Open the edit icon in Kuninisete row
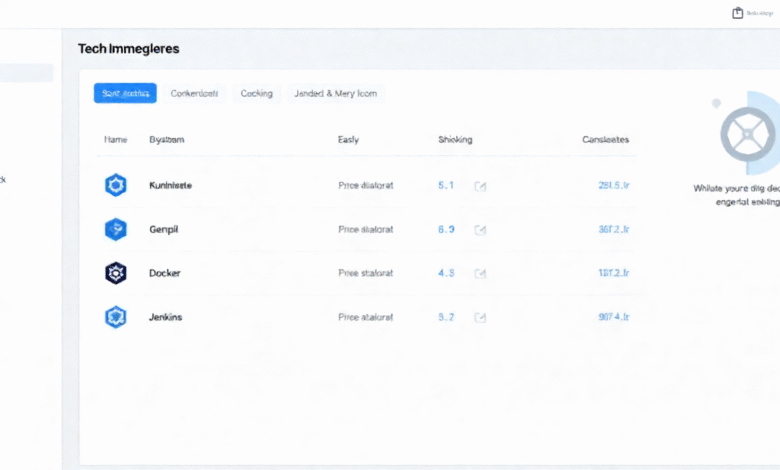Screen dimensions: 780x470 click(480, 186)
